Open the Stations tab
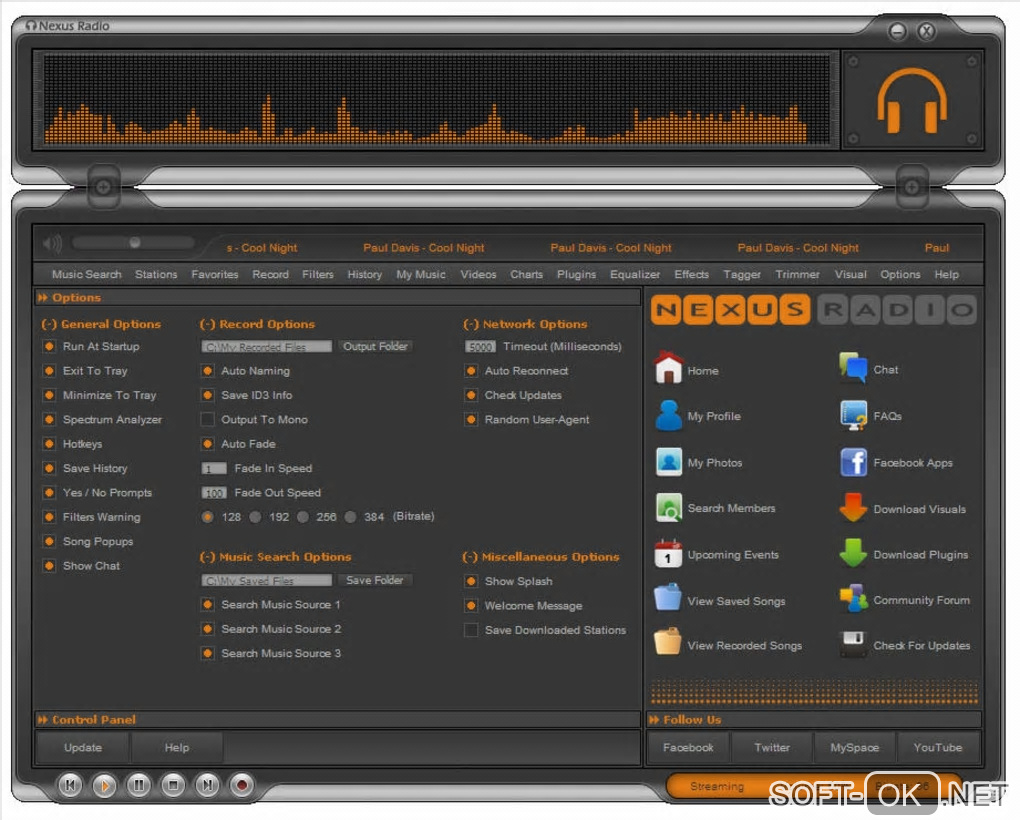Image resolution: width=1020 pixels, height=820 pixels. pyautogui.click(x=156, y=274)
